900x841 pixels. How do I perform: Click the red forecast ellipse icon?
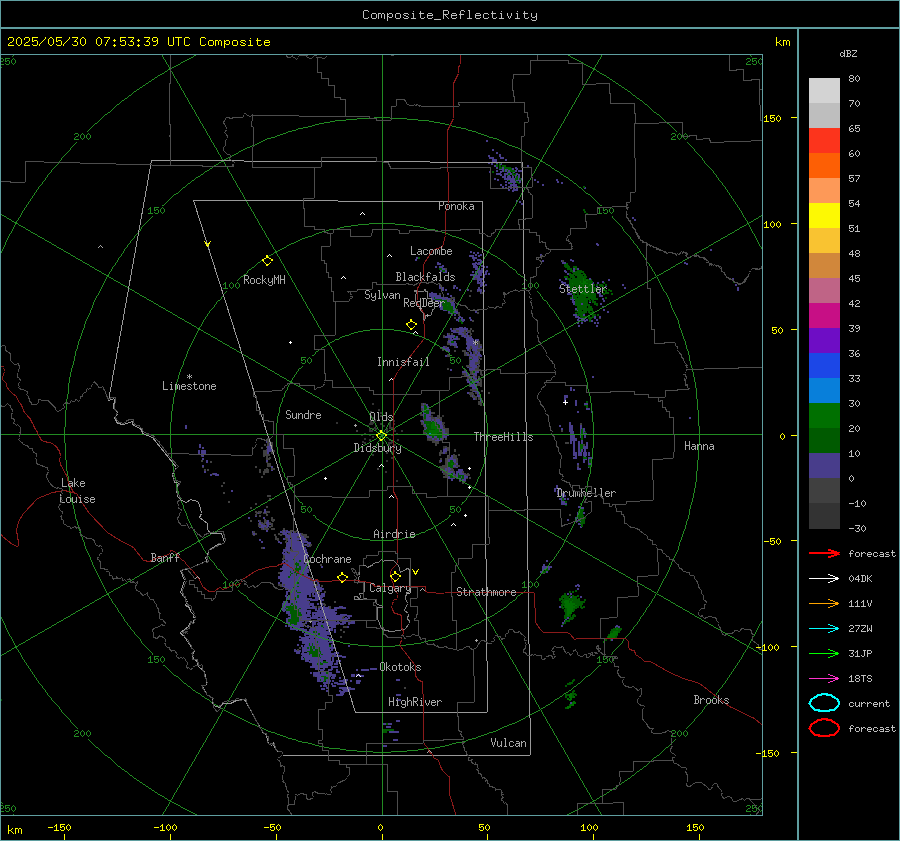coord(824,728)
